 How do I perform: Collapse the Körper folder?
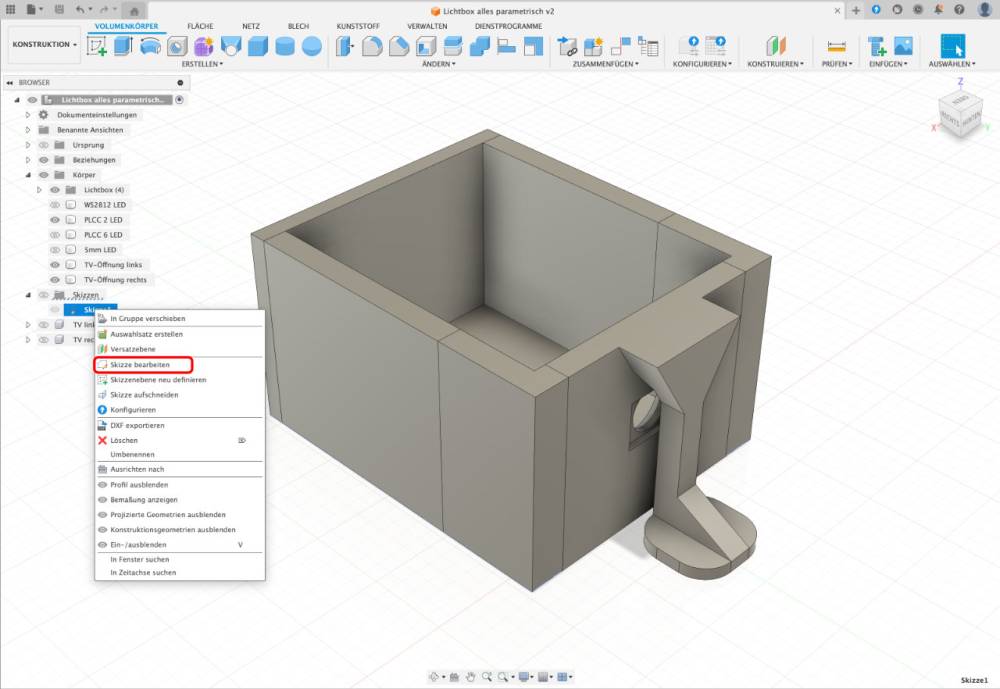pyautogui.click(x=27, y=175)
